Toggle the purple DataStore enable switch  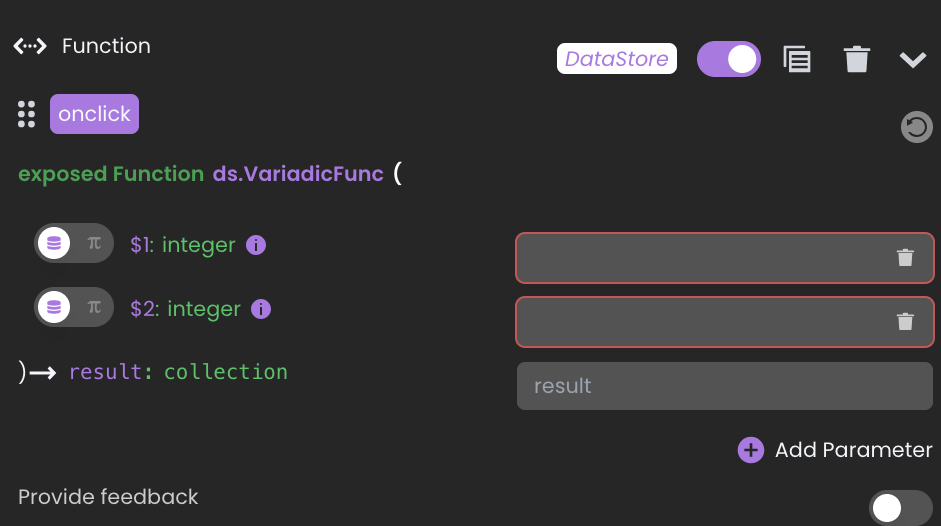click(x=729, y=59)
